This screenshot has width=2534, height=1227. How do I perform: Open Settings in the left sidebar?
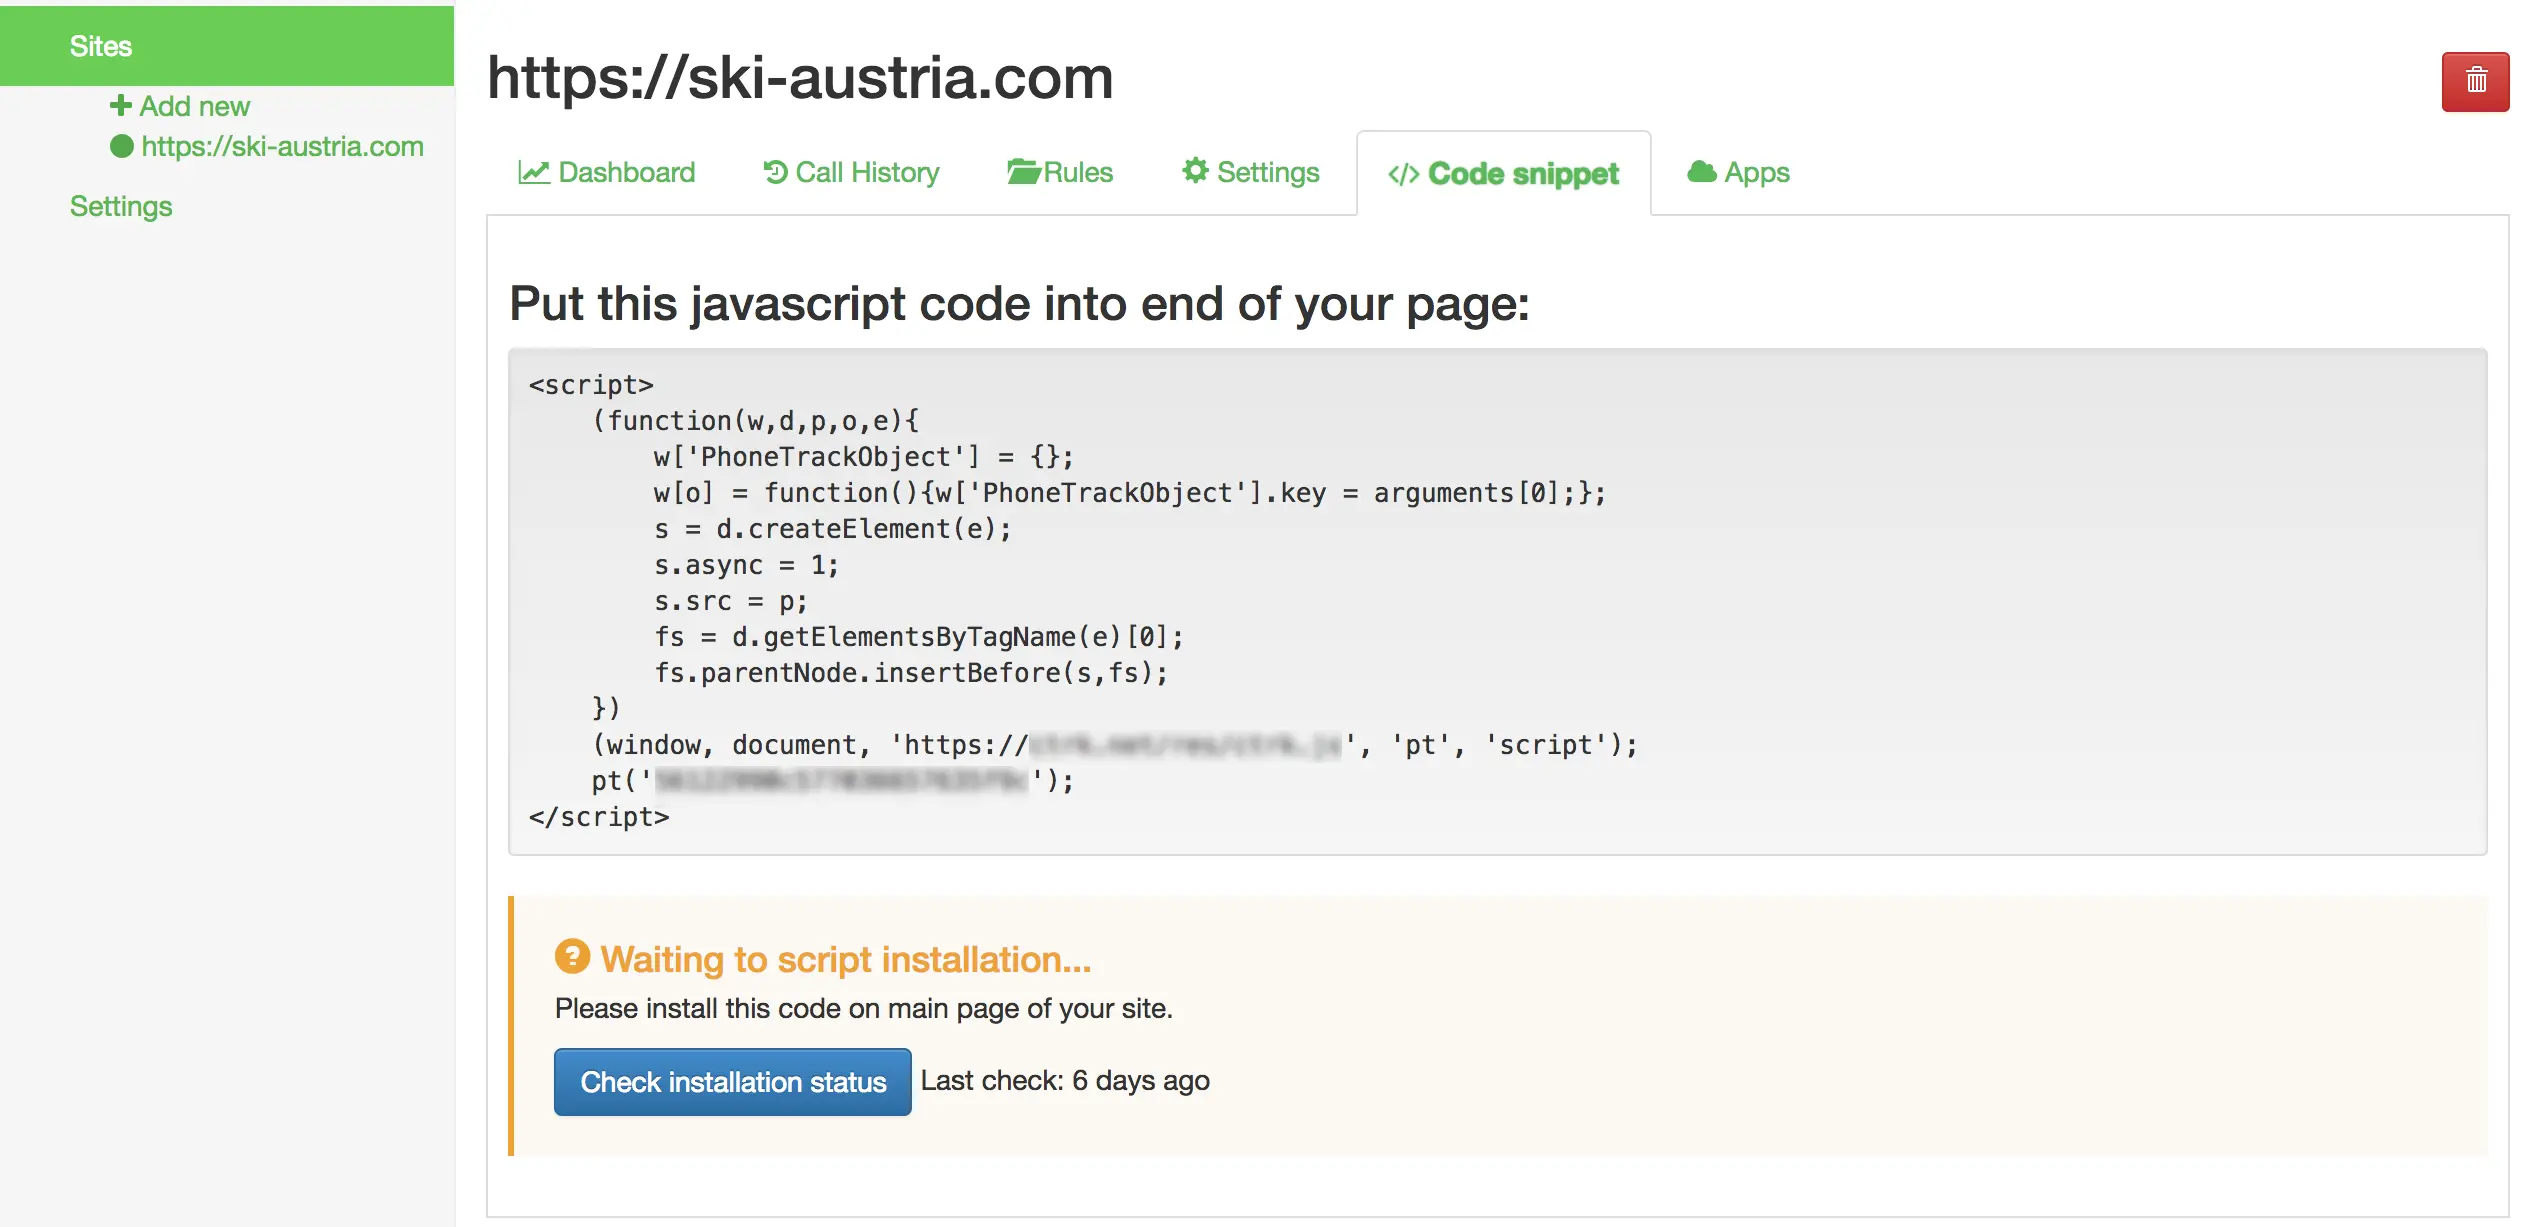[121, 206]
